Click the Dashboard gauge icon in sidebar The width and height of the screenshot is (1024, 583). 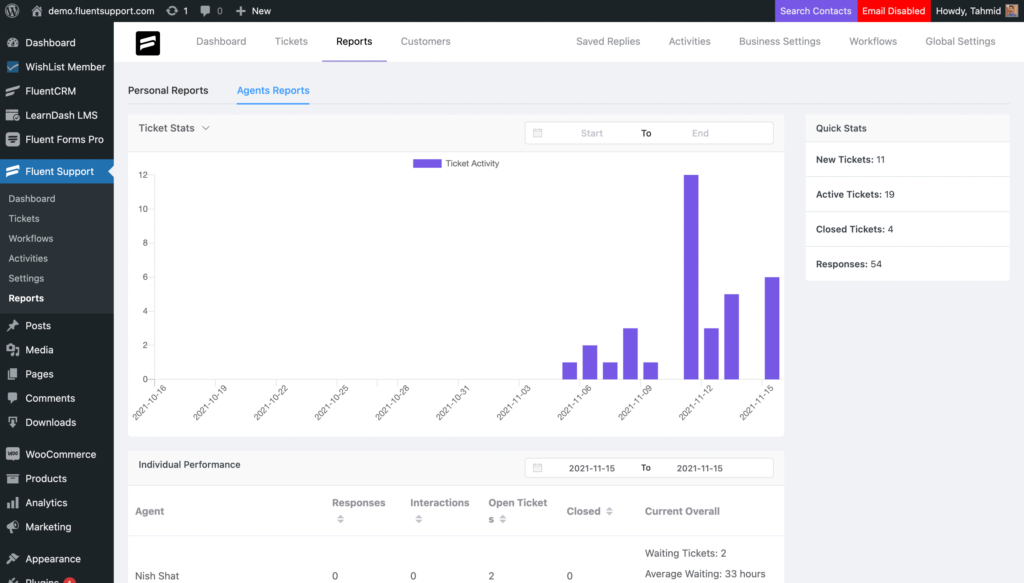point(12,42)
